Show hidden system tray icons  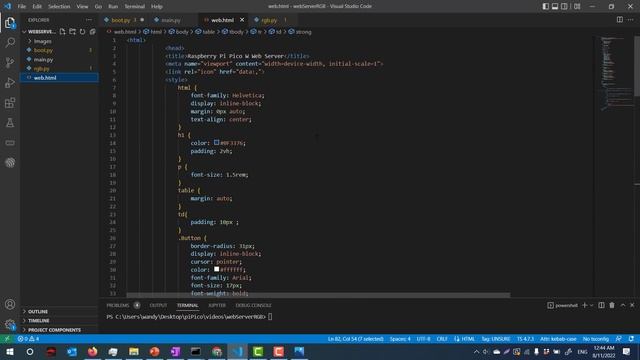[x=476, y=351]
